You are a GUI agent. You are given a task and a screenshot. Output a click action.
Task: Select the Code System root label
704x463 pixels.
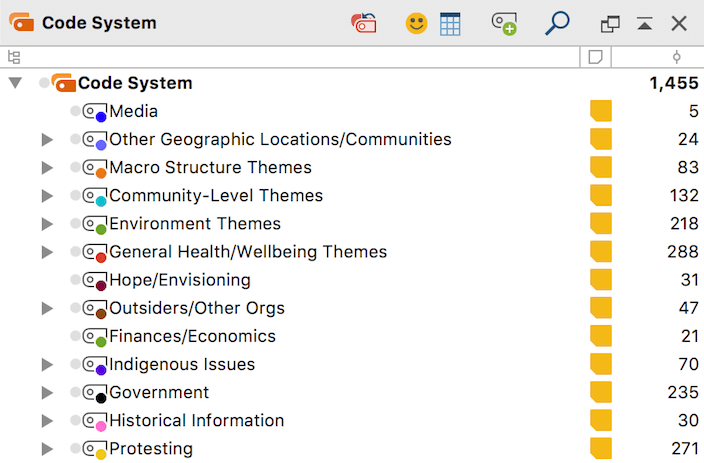click(x=135, y=83)
